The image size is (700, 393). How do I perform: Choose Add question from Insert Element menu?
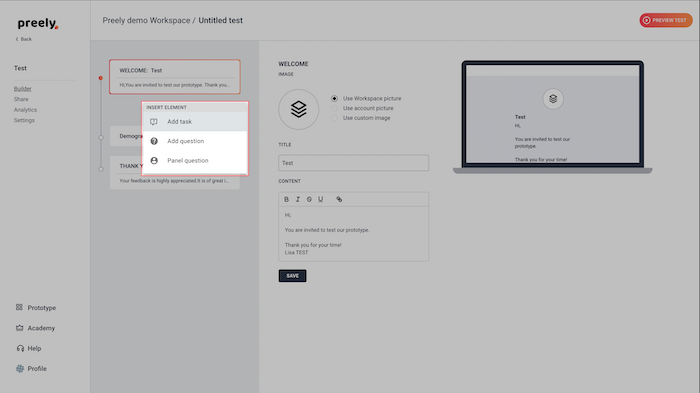[195, 141]
